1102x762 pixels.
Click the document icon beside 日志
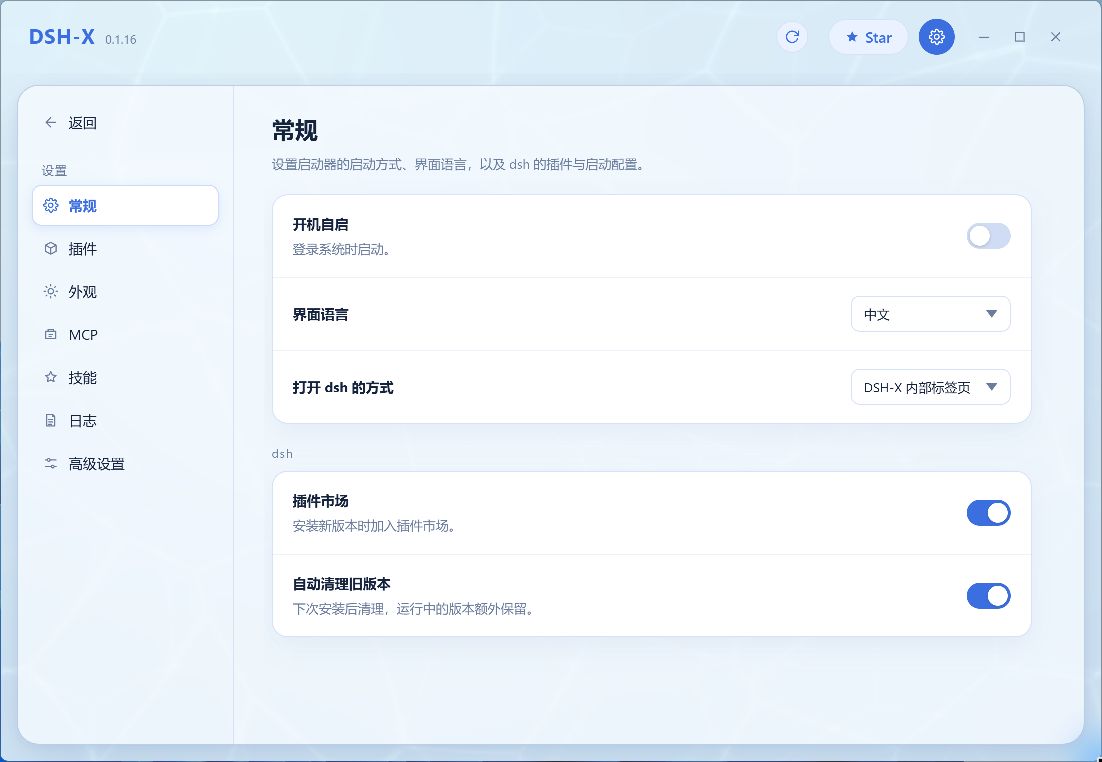[51, 420]
